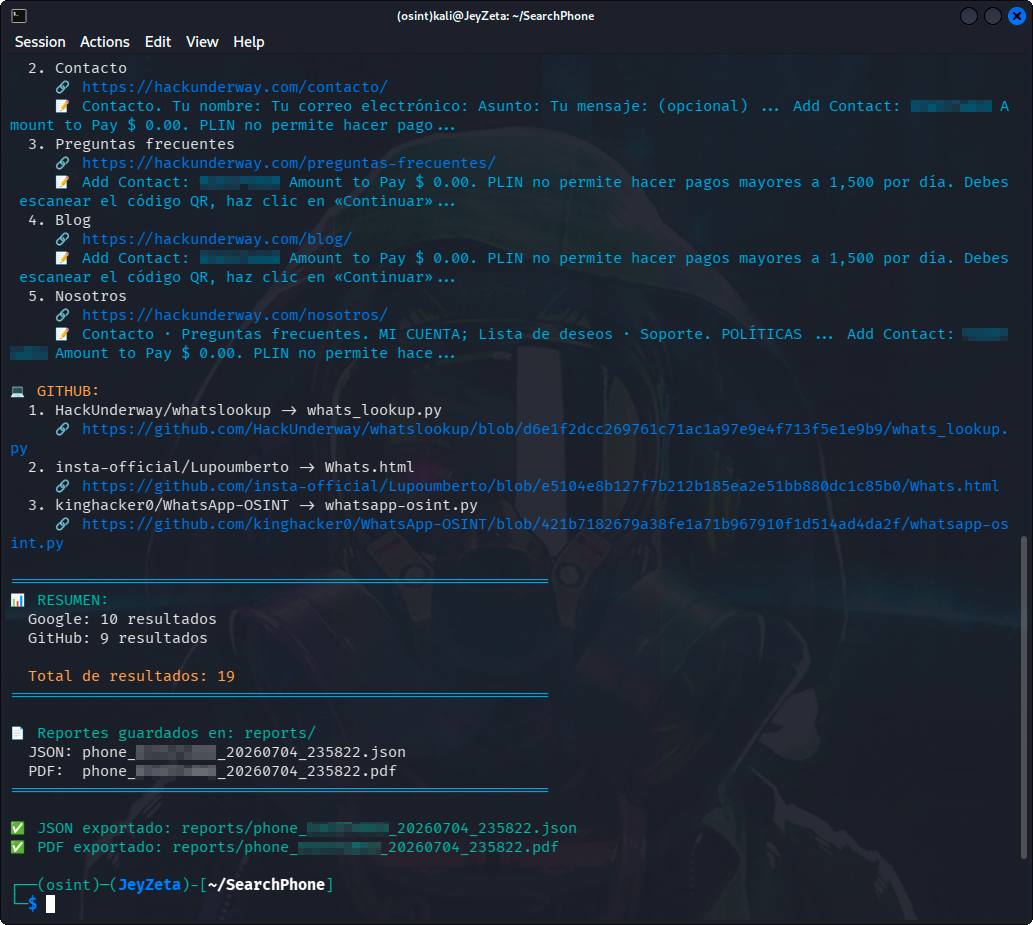Click 'Reportes guardados en: reports/' line

click(x=177, y=733)
